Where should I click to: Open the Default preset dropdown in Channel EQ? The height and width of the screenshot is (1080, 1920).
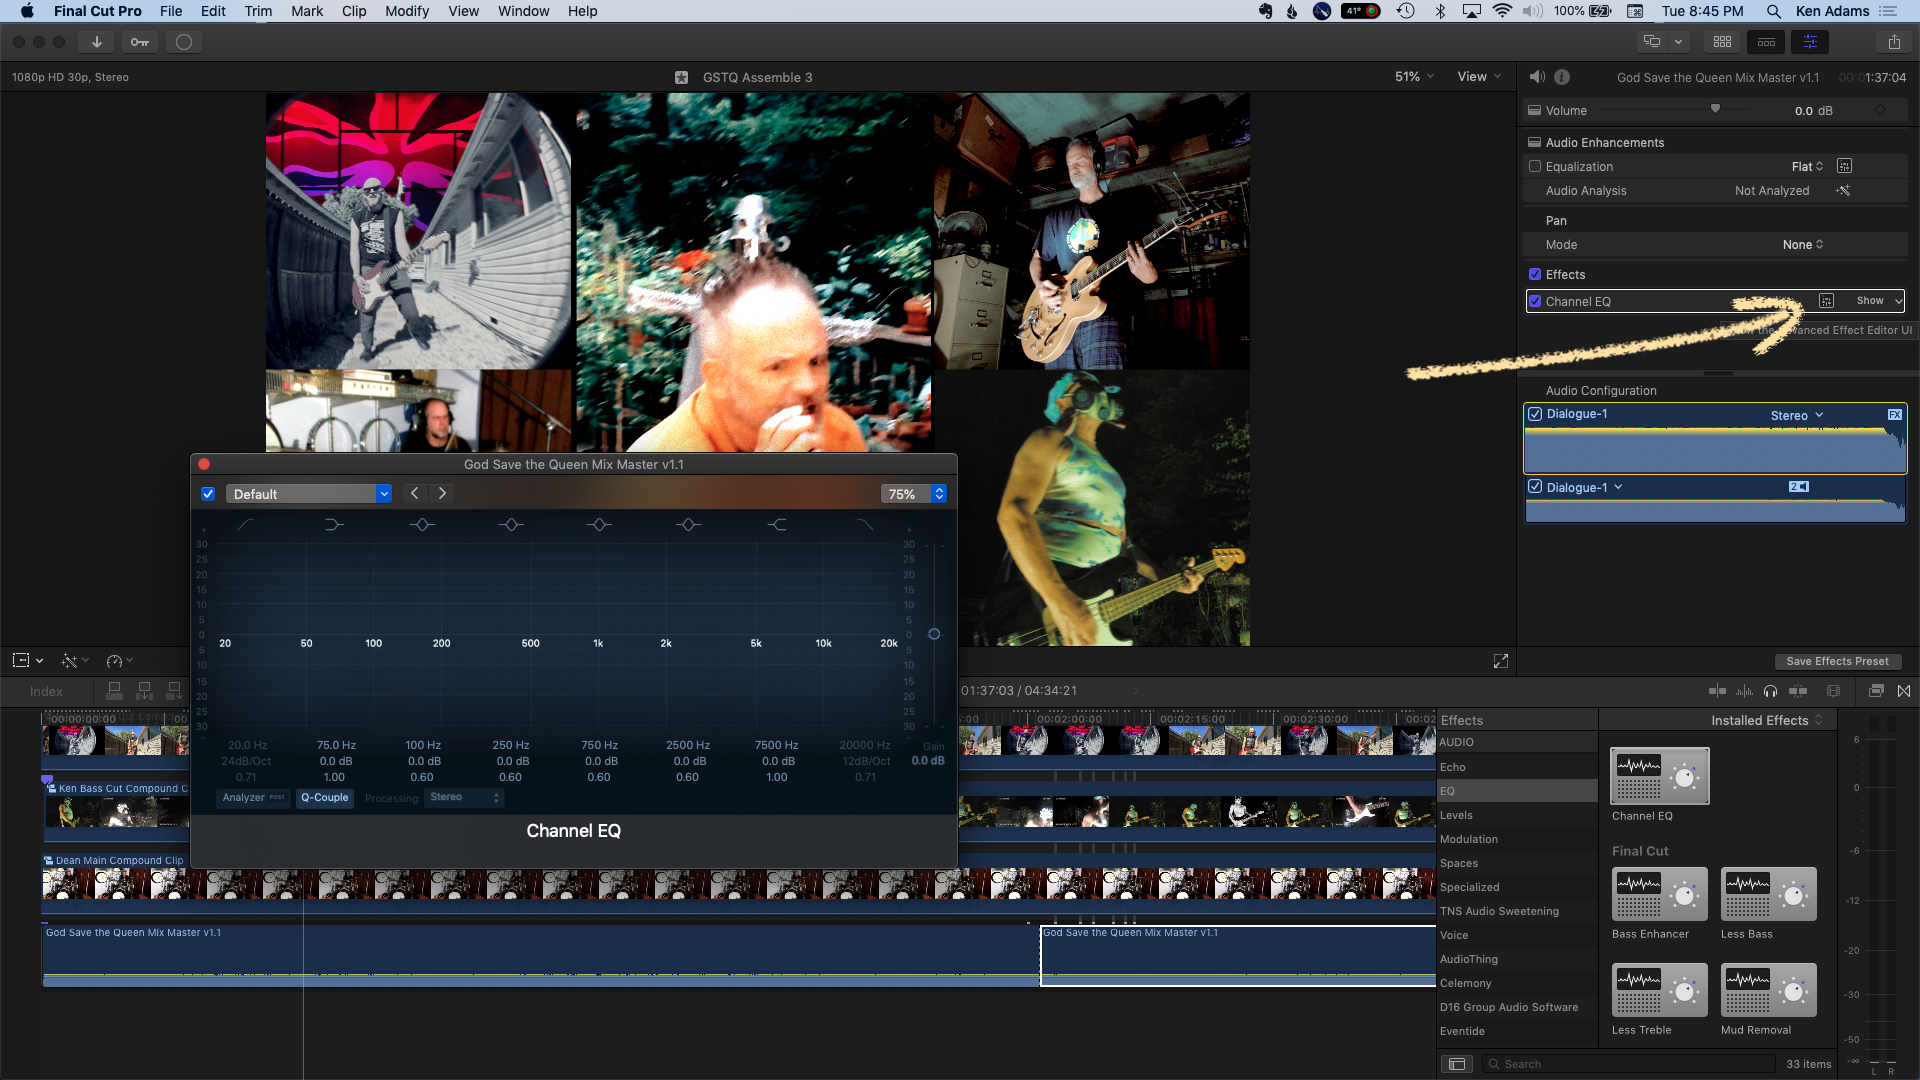[x=308, y=494]
